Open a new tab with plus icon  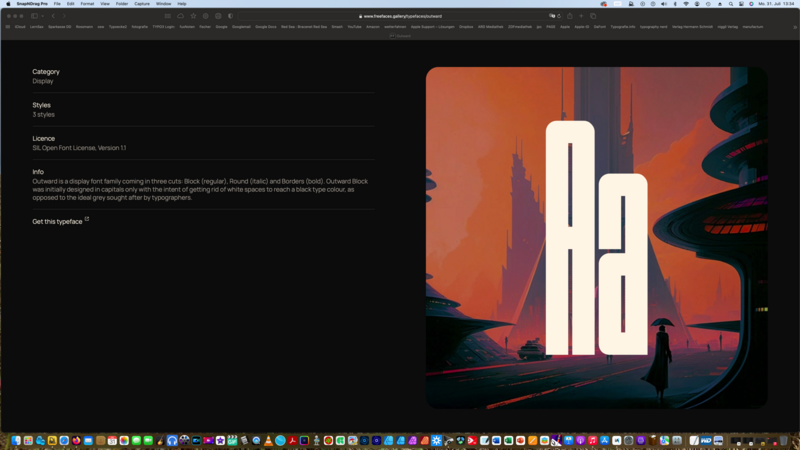point(581,16)
